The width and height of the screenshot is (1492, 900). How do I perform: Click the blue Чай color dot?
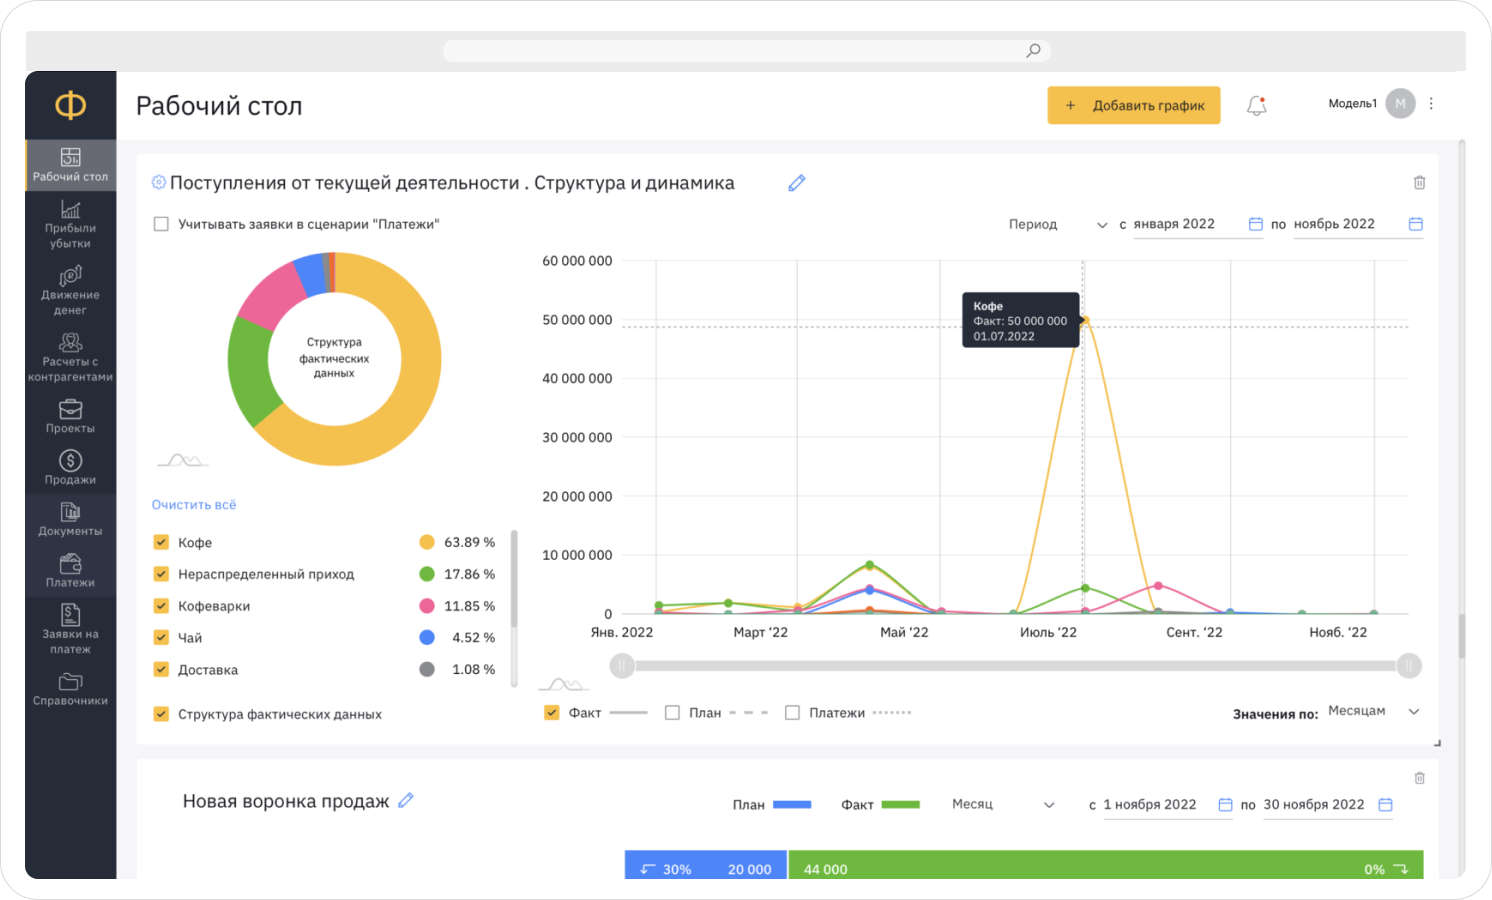[x=427, y=637]
